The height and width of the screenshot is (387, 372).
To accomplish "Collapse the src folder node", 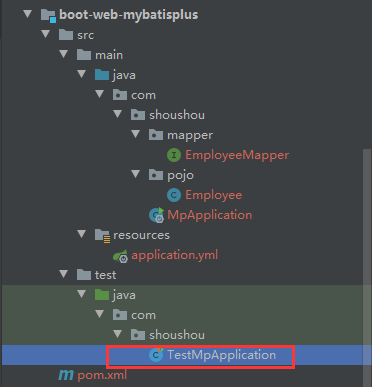I will 46,34.
